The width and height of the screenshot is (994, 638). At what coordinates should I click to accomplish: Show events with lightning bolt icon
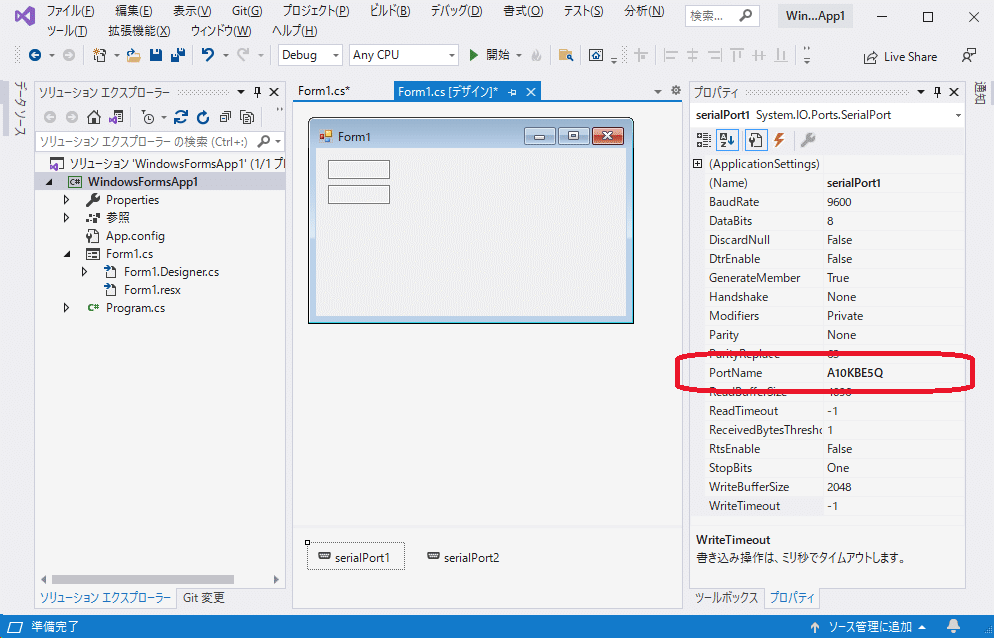779,140
